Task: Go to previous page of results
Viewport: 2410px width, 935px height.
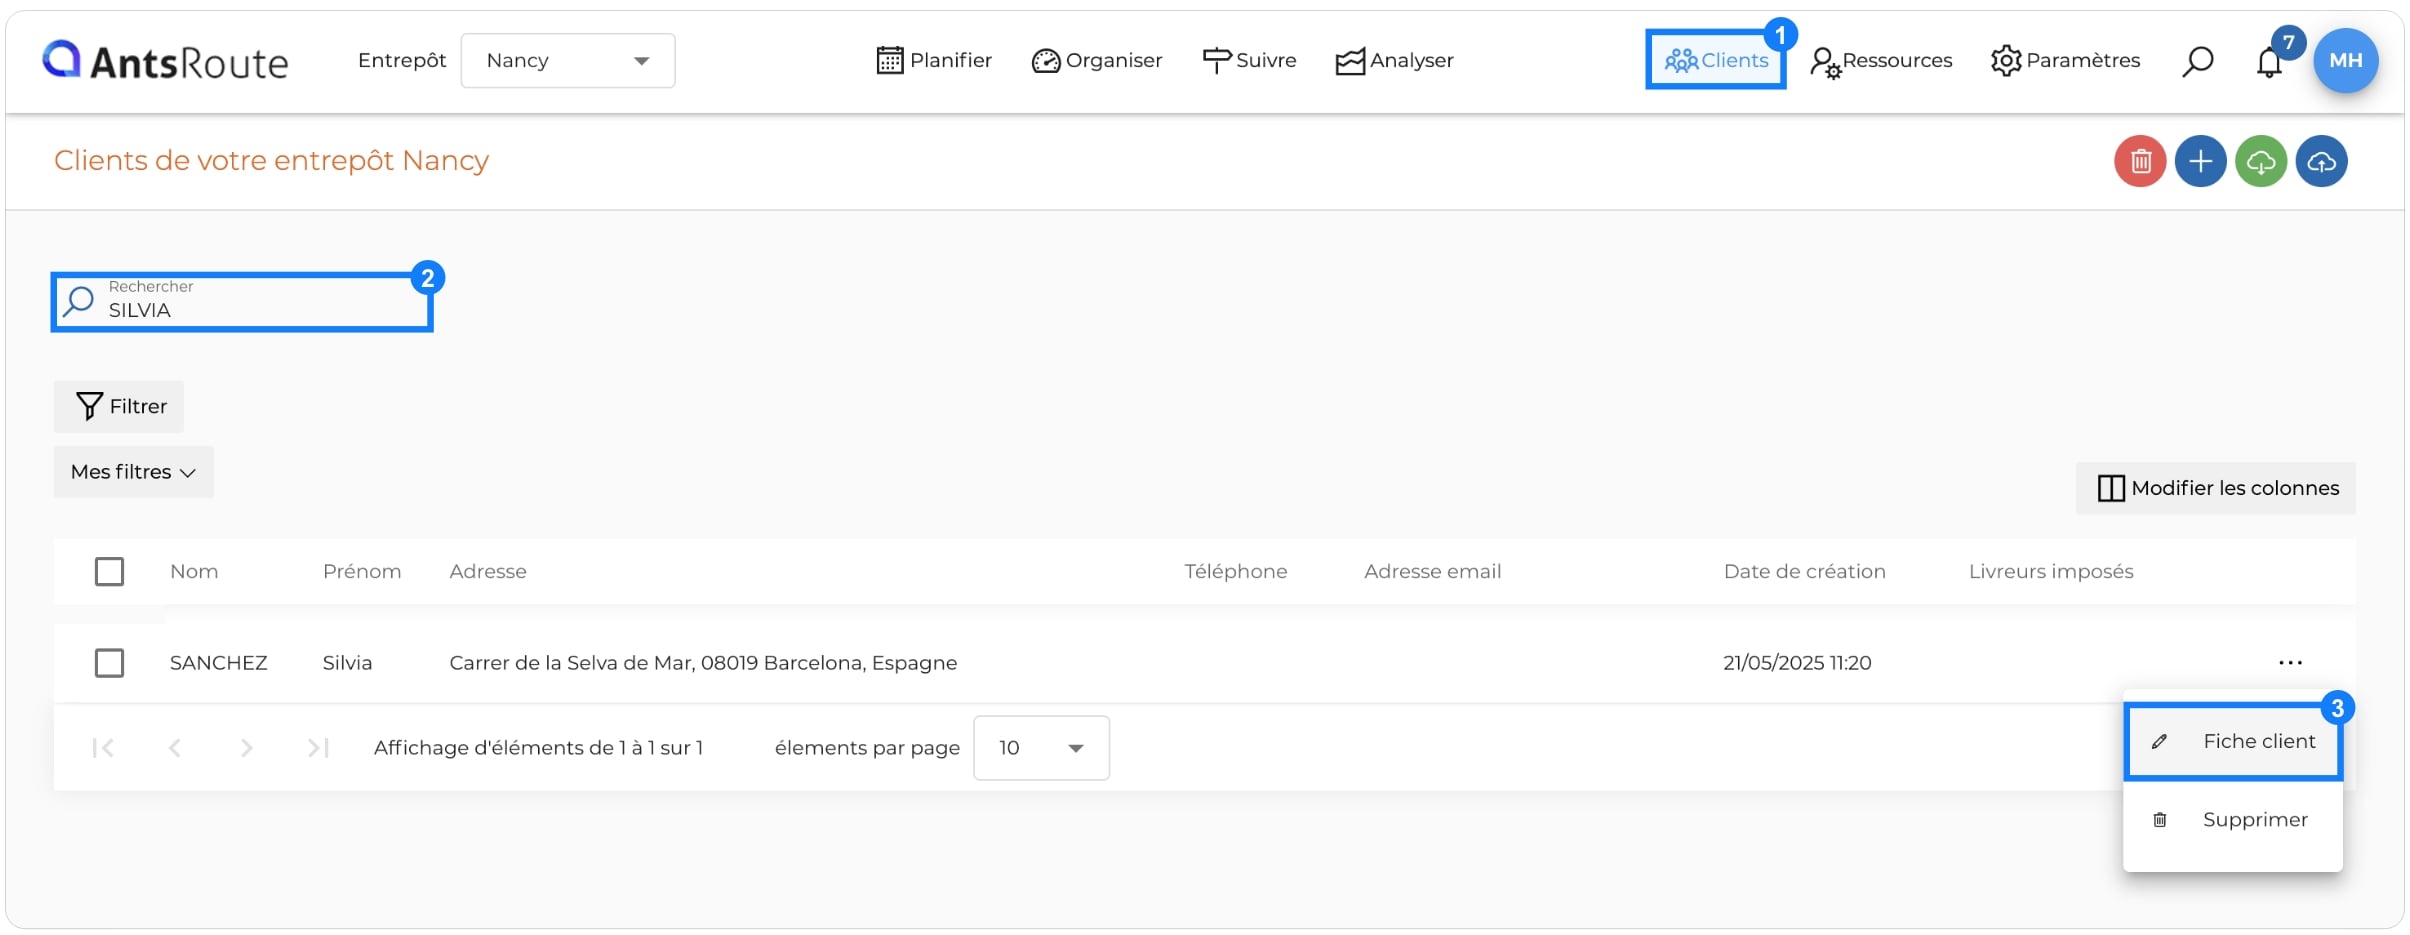Action: click(175, 747)
